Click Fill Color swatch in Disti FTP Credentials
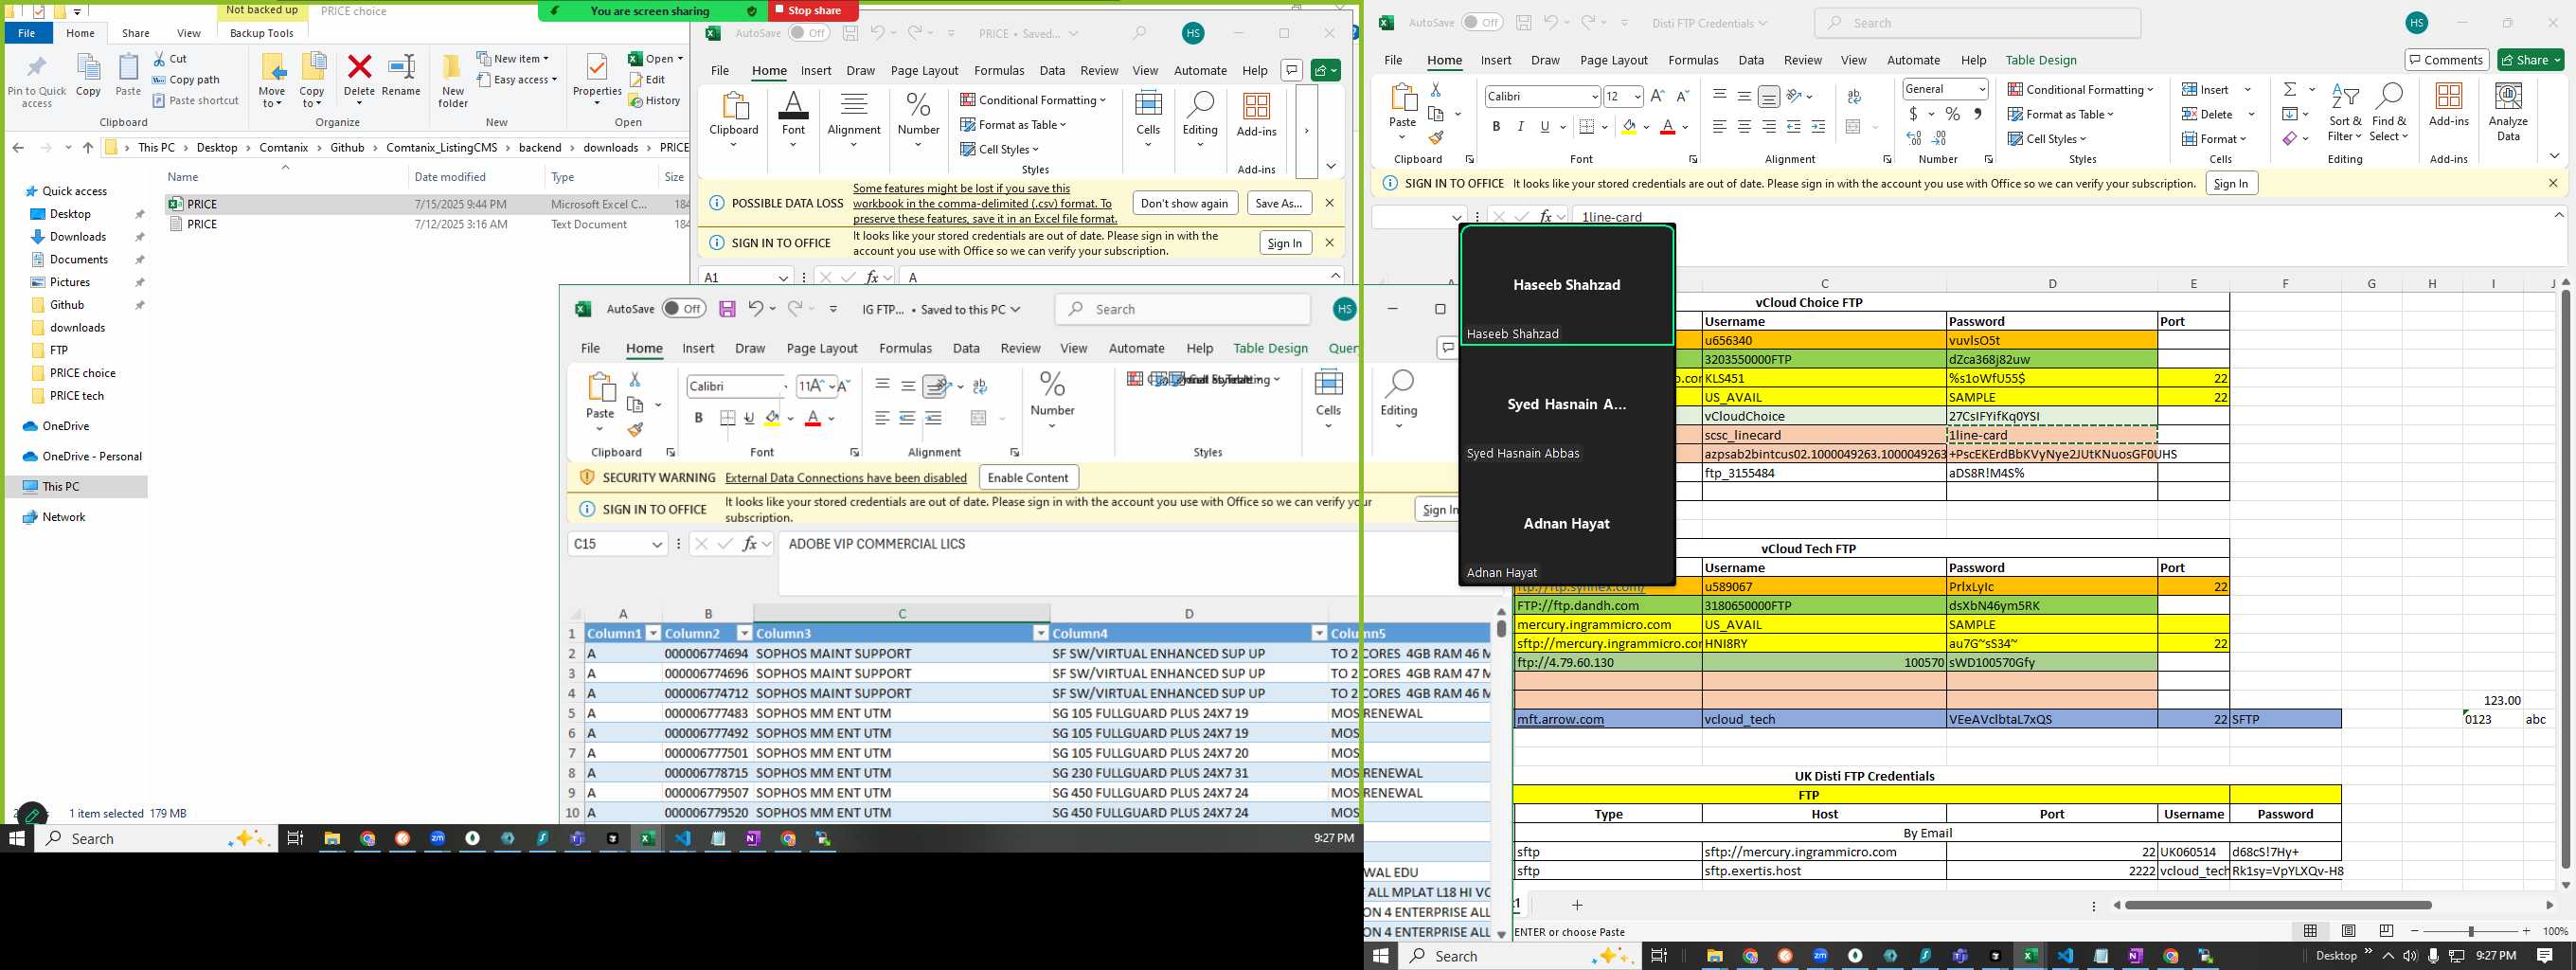The width and height of the screenshot is (2576, 970). click(1629, 127)
